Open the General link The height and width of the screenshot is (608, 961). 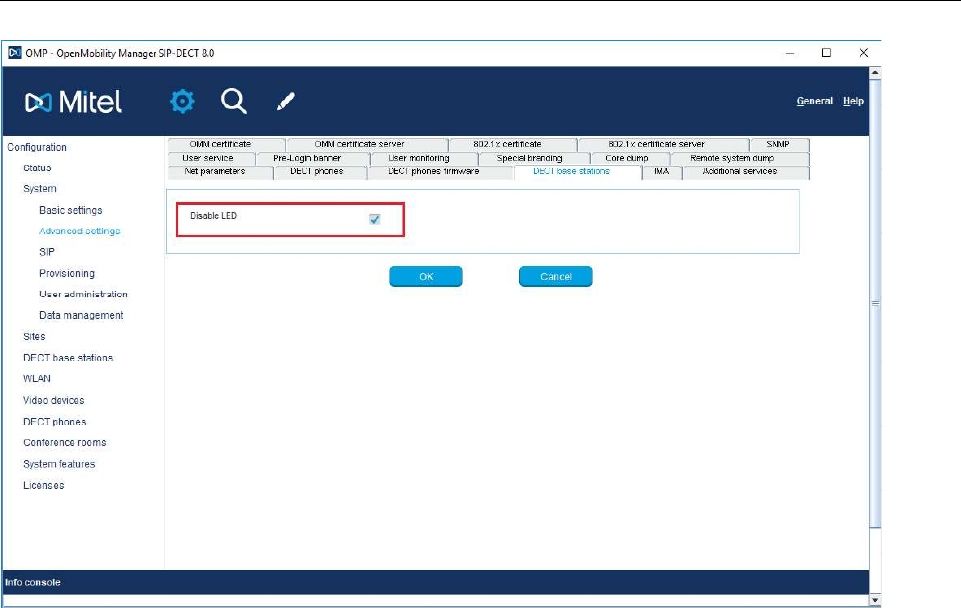(x=815, y=101)
